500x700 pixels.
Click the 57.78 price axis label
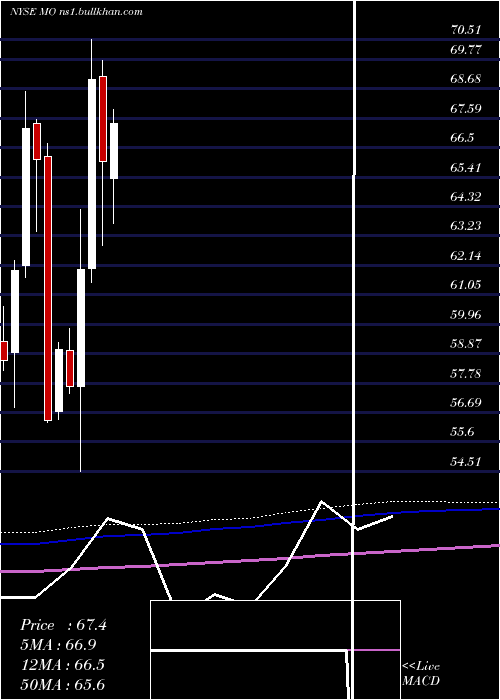[466, 373]
